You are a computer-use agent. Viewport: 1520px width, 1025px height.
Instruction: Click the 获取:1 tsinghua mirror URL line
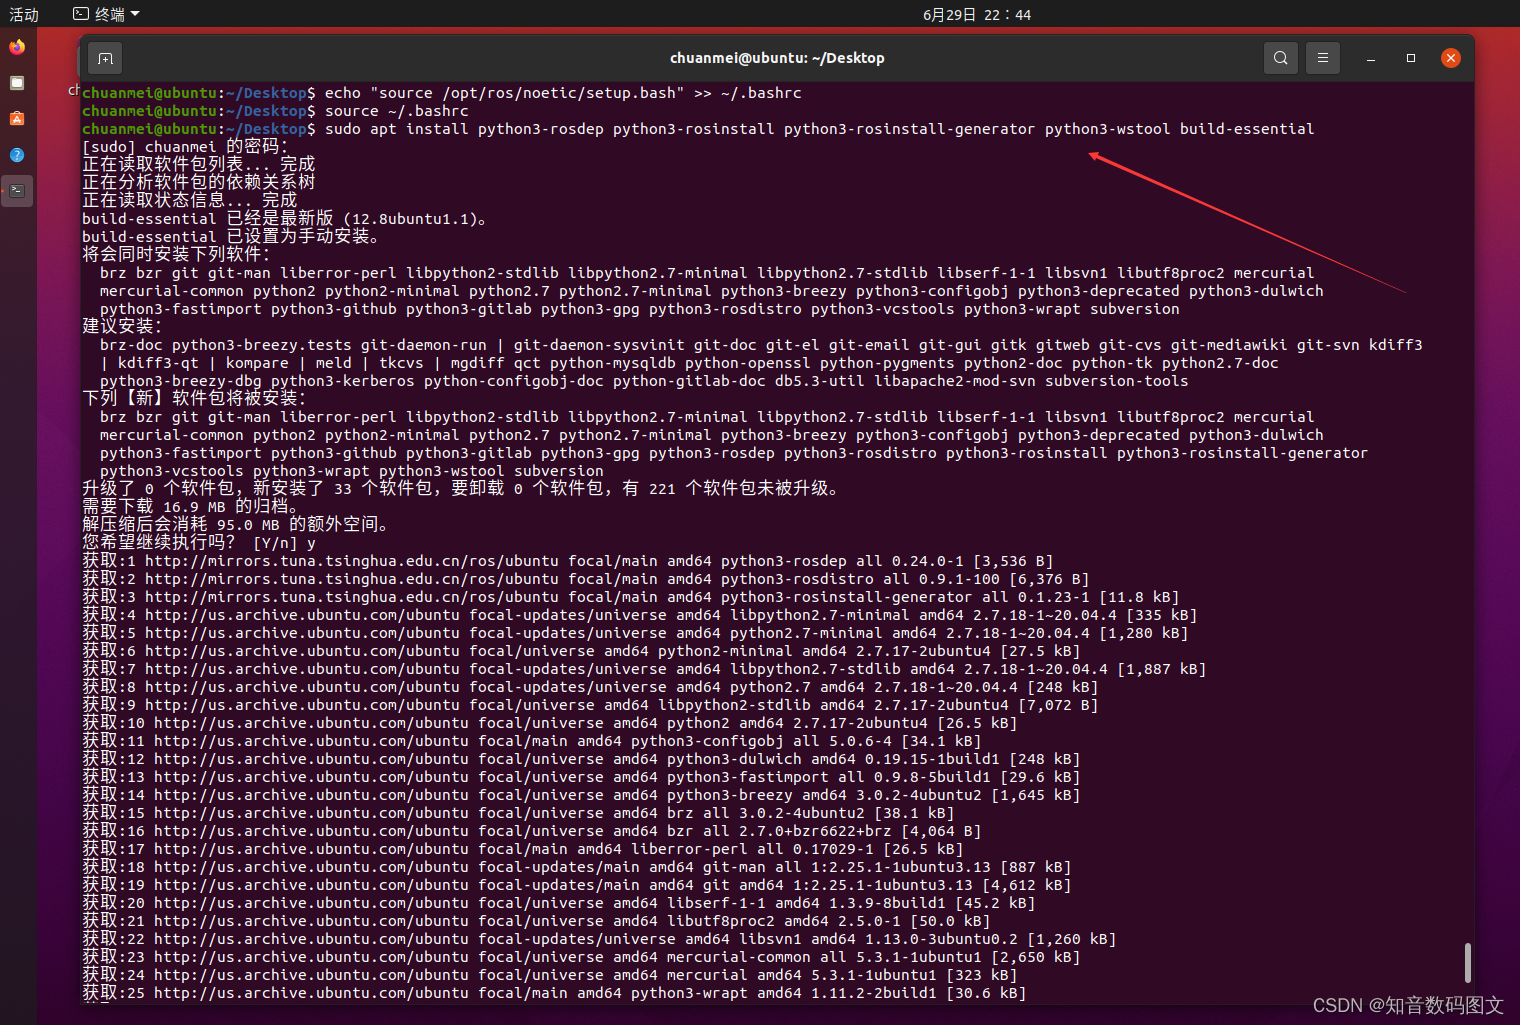568,561
